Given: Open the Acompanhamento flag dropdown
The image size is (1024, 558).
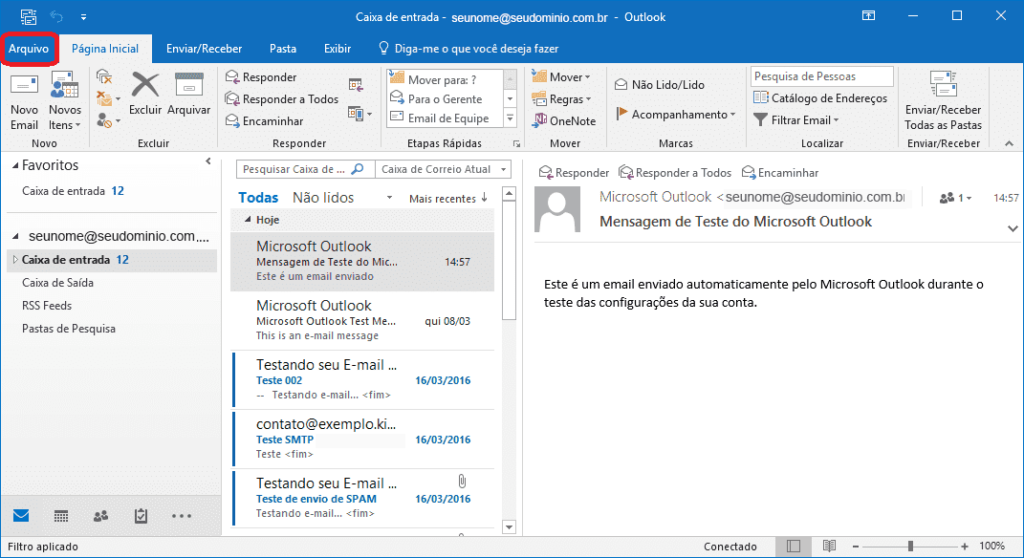Looking at the screenshot, I should point(675,114).
